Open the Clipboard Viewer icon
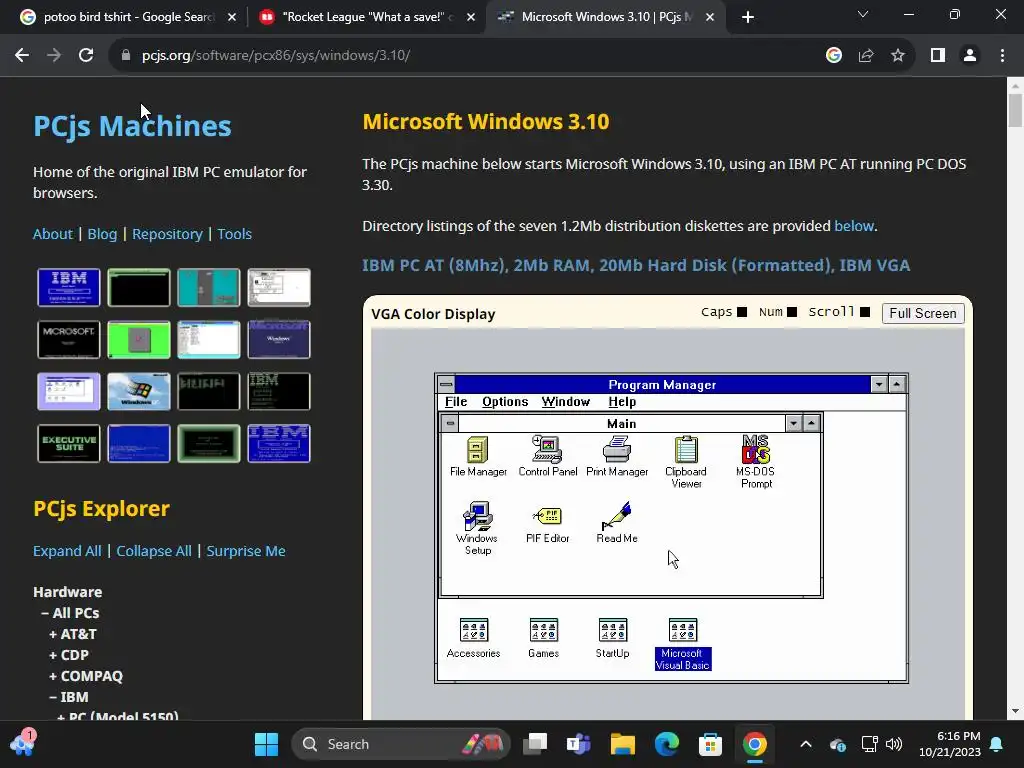 [686, 462]
